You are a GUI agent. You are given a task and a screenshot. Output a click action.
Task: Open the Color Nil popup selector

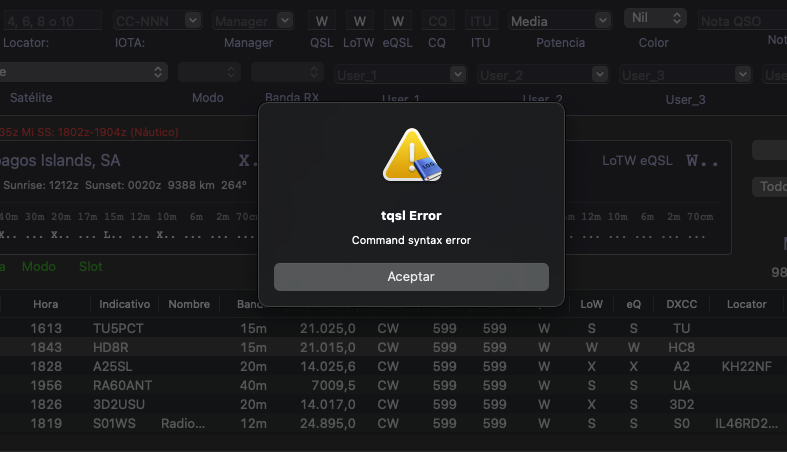[655, 18]
